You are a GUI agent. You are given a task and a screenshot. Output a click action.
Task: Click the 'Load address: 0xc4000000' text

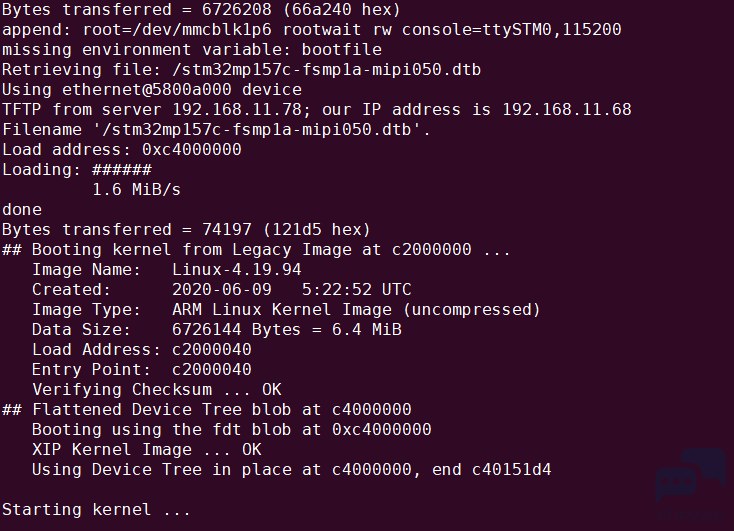point(122,150)
